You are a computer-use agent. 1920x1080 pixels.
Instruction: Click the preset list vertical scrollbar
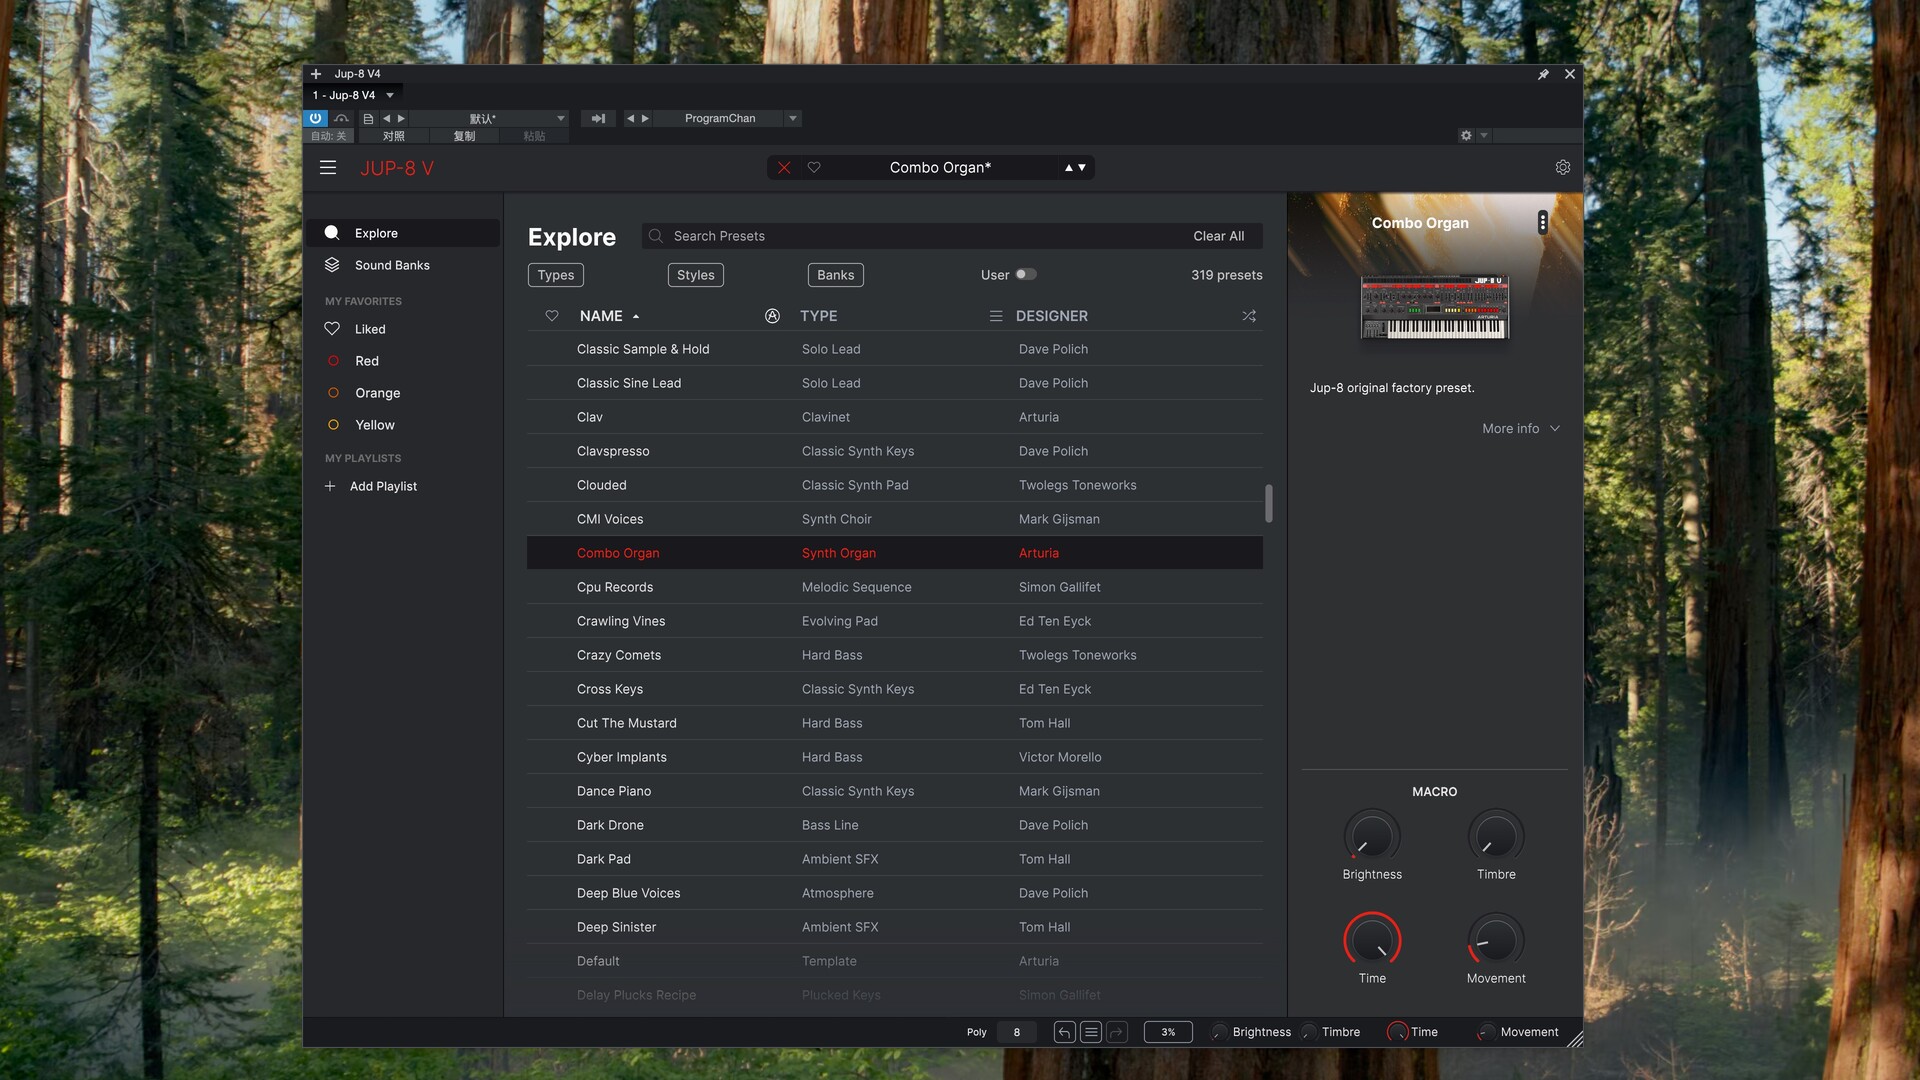(x=1269, y=503)
